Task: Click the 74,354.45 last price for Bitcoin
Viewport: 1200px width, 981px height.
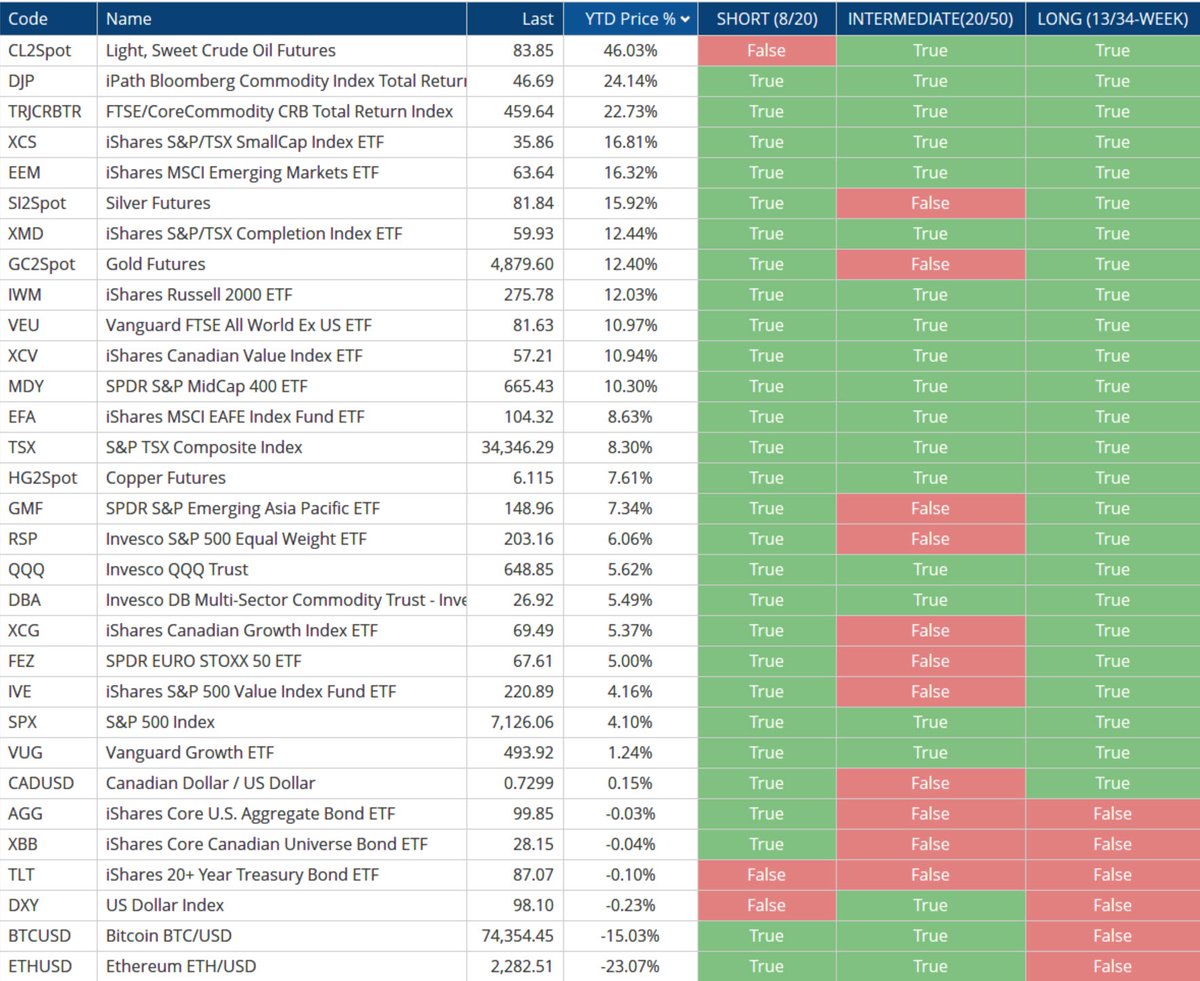Action: [x=515, y=935]
